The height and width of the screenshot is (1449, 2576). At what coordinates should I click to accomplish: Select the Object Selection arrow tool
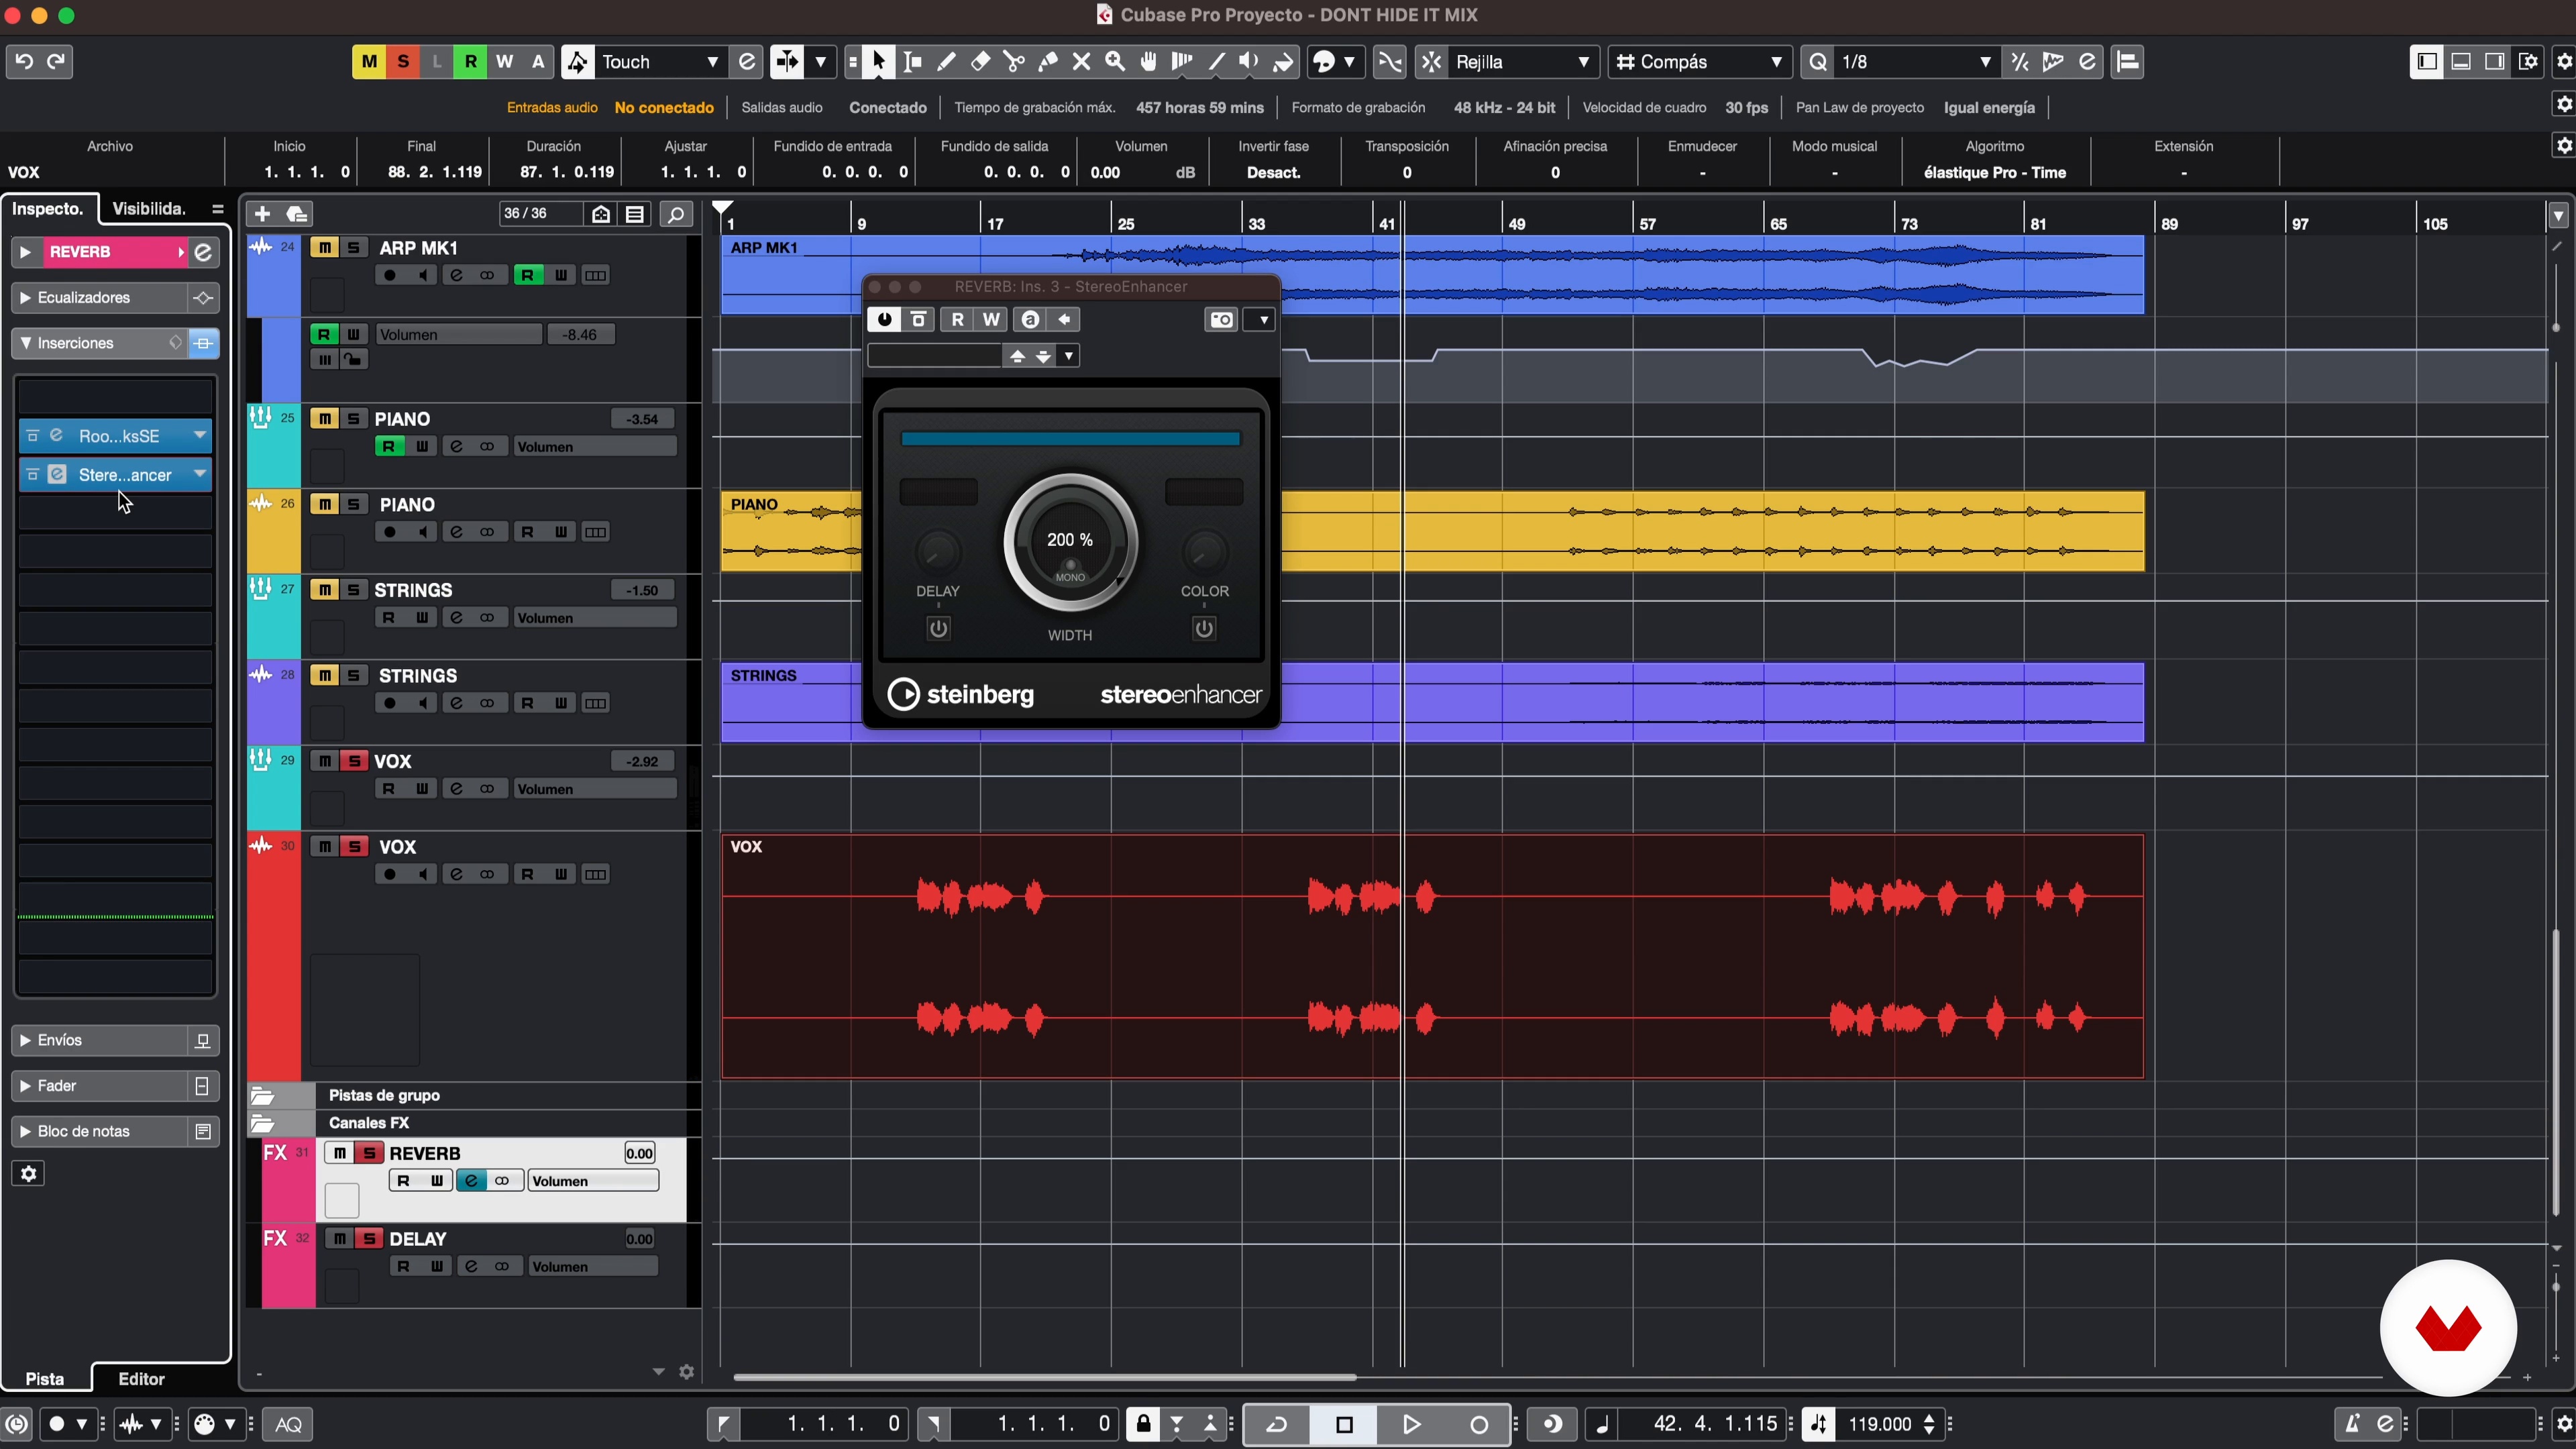[x=878, y=62]
